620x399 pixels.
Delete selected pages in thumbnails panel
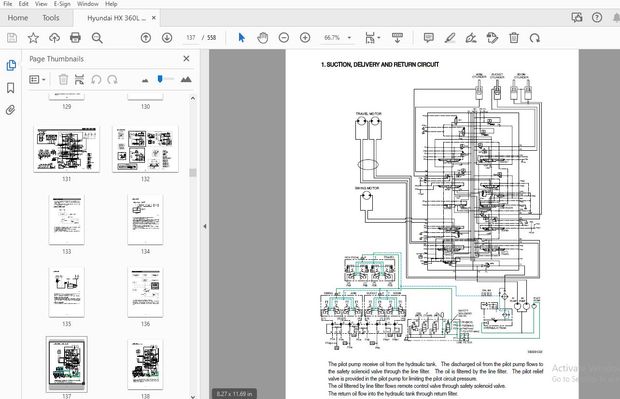pos(63,79)
